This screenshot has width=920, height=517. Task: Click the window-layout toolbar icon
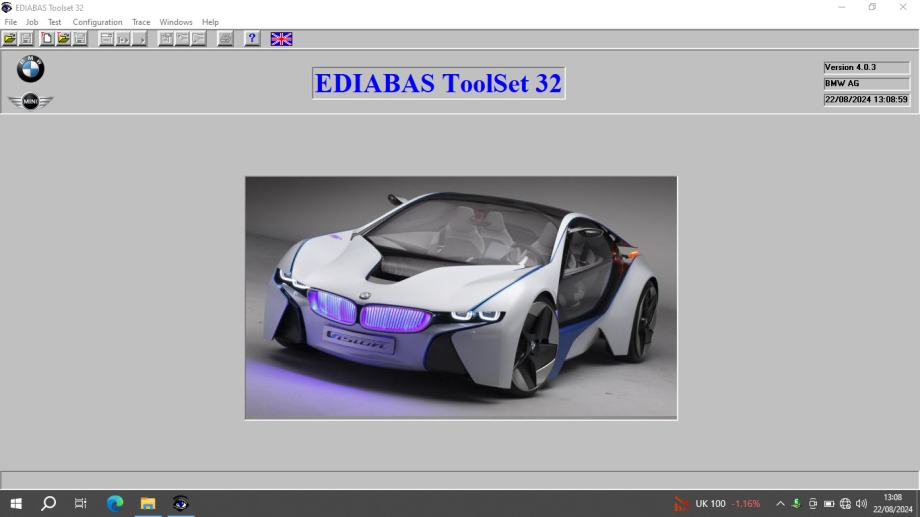(106, 39)
